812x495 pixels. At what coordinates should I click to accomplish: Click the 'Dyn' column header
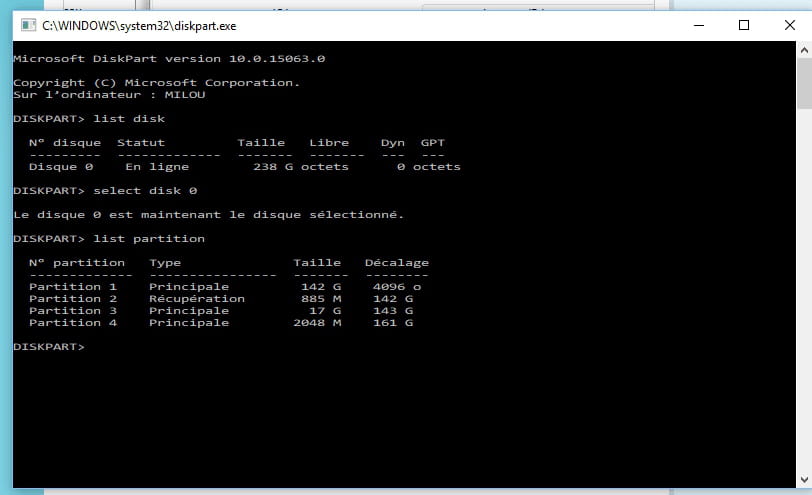(393, 143)
